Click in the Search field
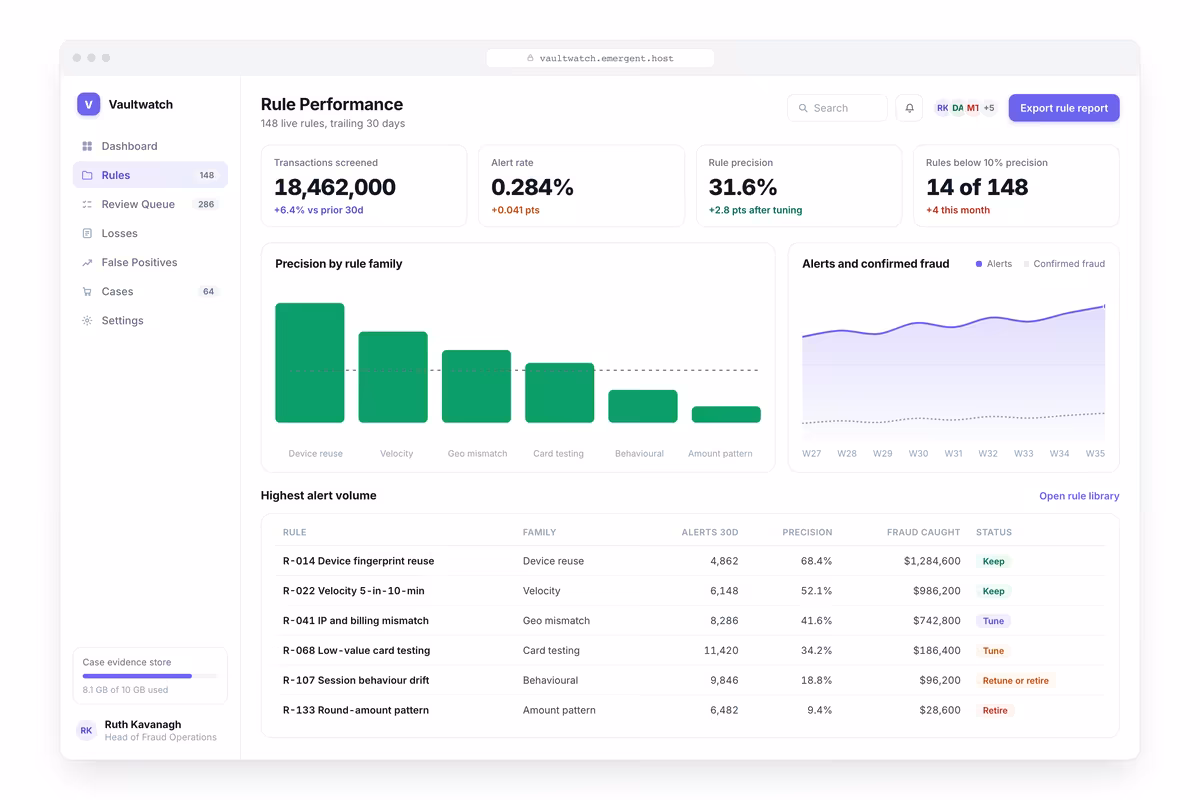The image size is (1200, 800). point(837,108)
